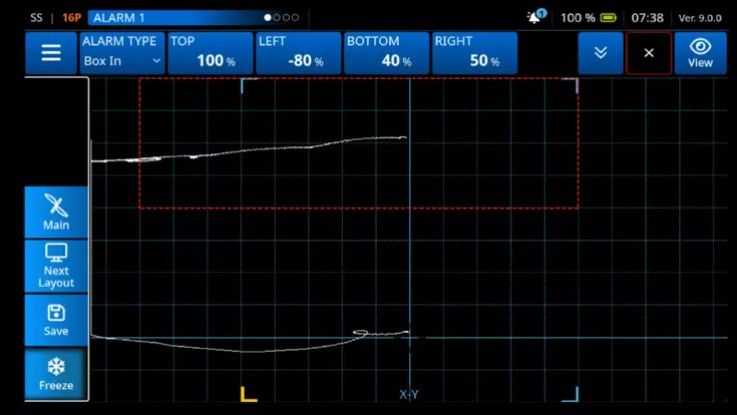Select the first page dot of ALARM 1

coord(267,17)
